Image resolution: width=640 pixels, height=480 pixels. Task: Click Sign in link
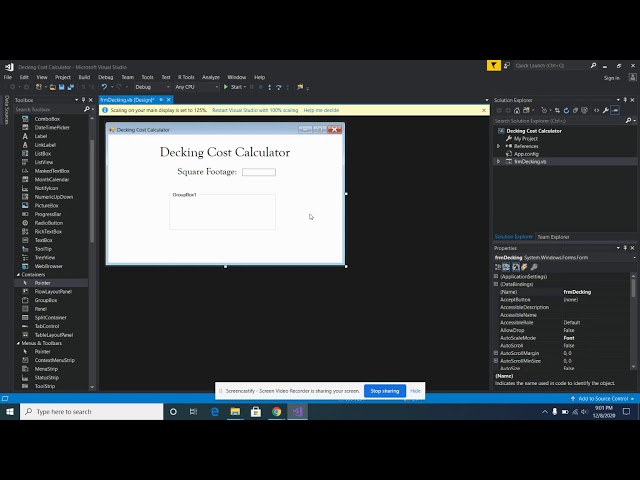(x=611, y=78)
